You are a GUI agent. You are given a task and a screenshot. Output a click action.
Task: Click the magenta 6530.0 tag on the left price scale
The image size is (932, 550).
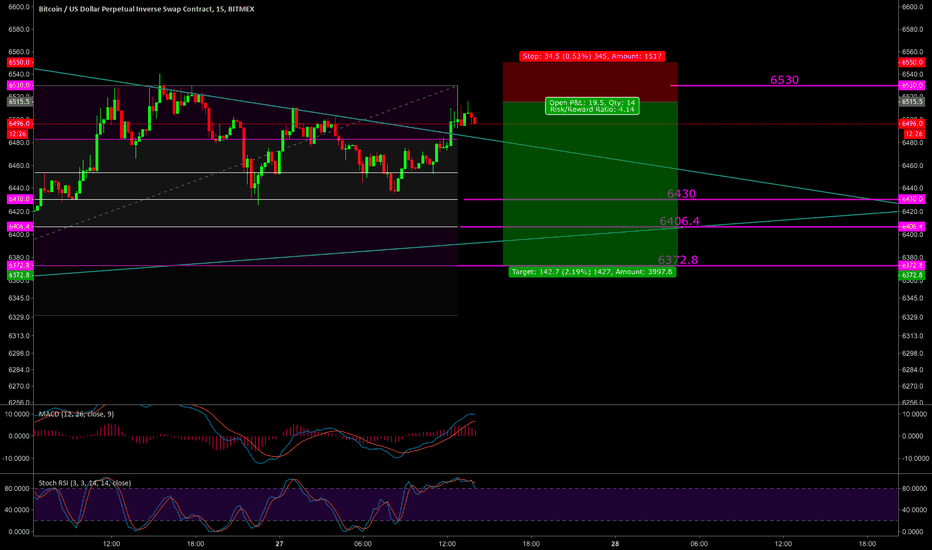(20, 86)
